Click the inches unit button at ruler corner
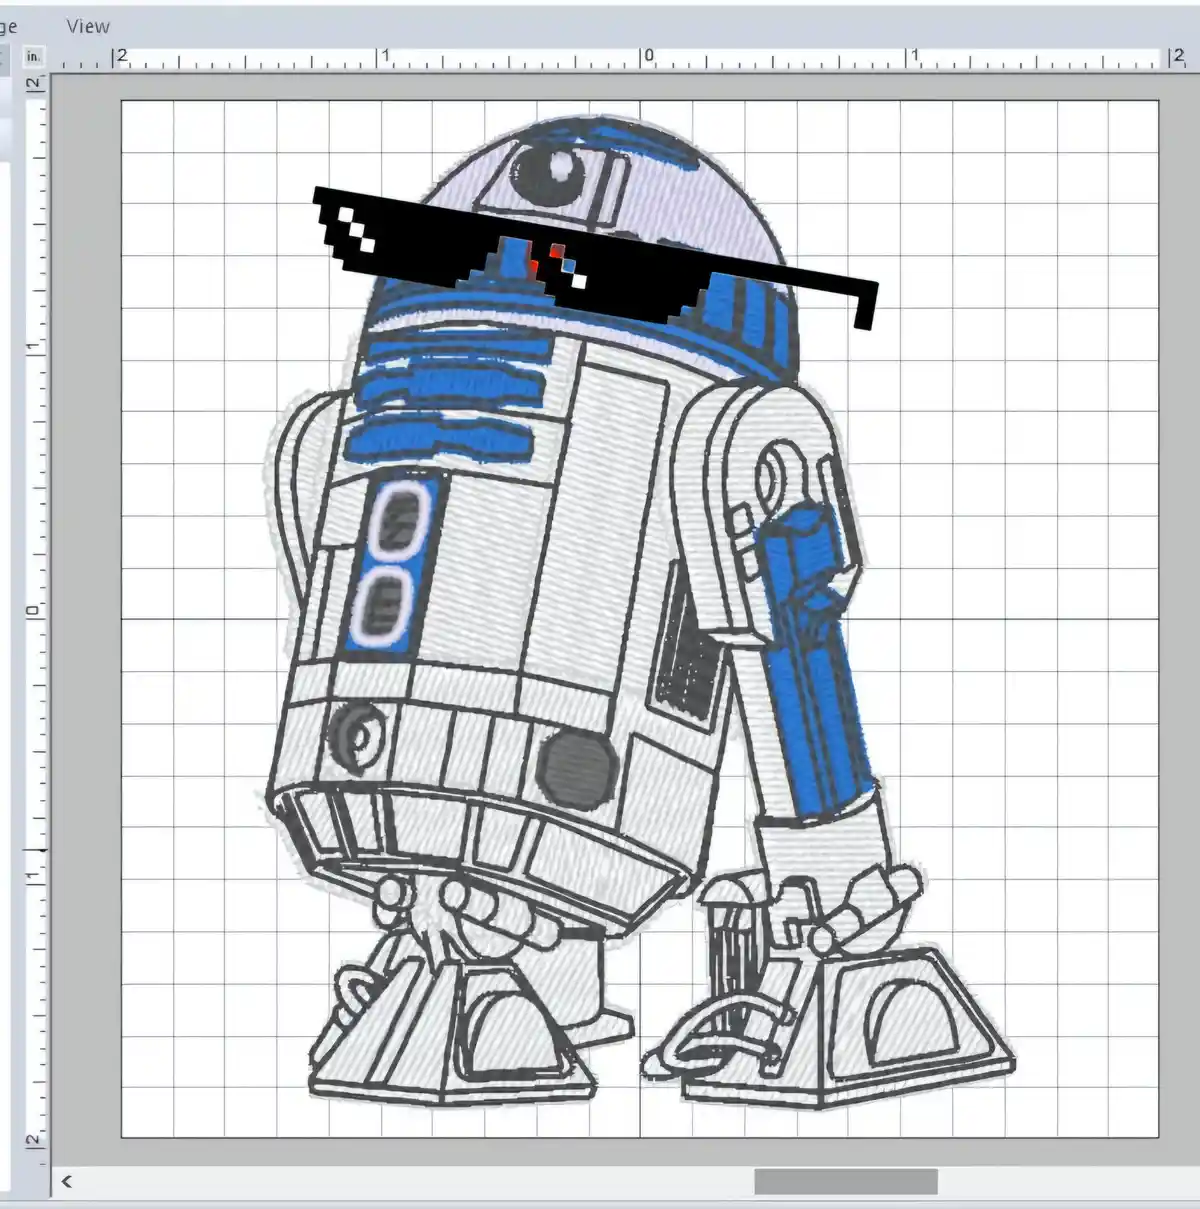Screen dimensions: 1200x1209 coord(34,56)
